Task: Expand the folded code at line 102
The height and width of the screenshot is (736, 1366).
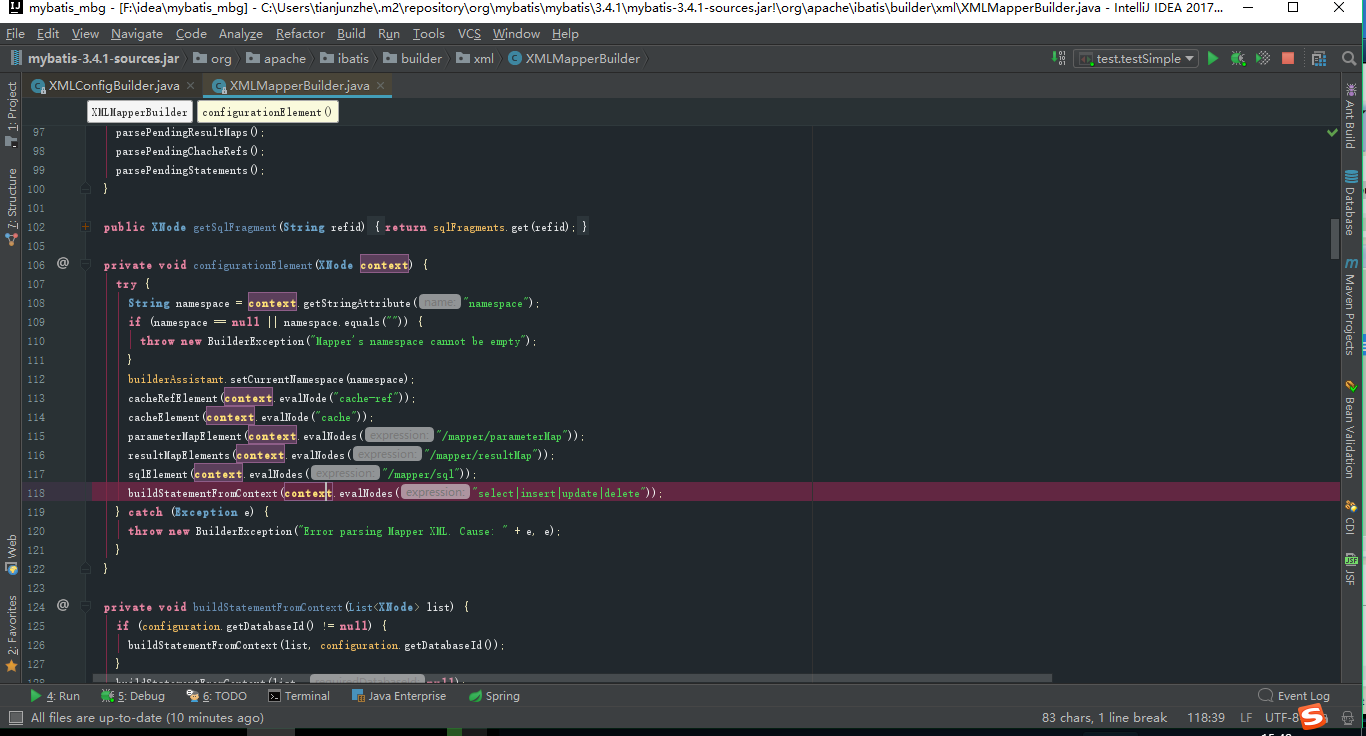Action: point(85,226)
